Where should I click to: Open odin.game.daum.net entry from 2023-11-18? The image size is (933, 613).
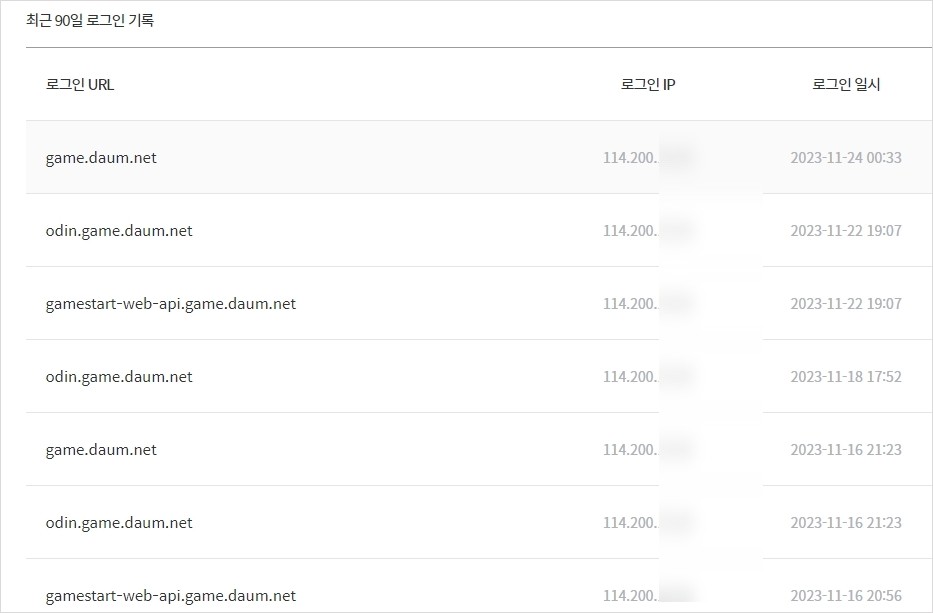click(119, 377)
